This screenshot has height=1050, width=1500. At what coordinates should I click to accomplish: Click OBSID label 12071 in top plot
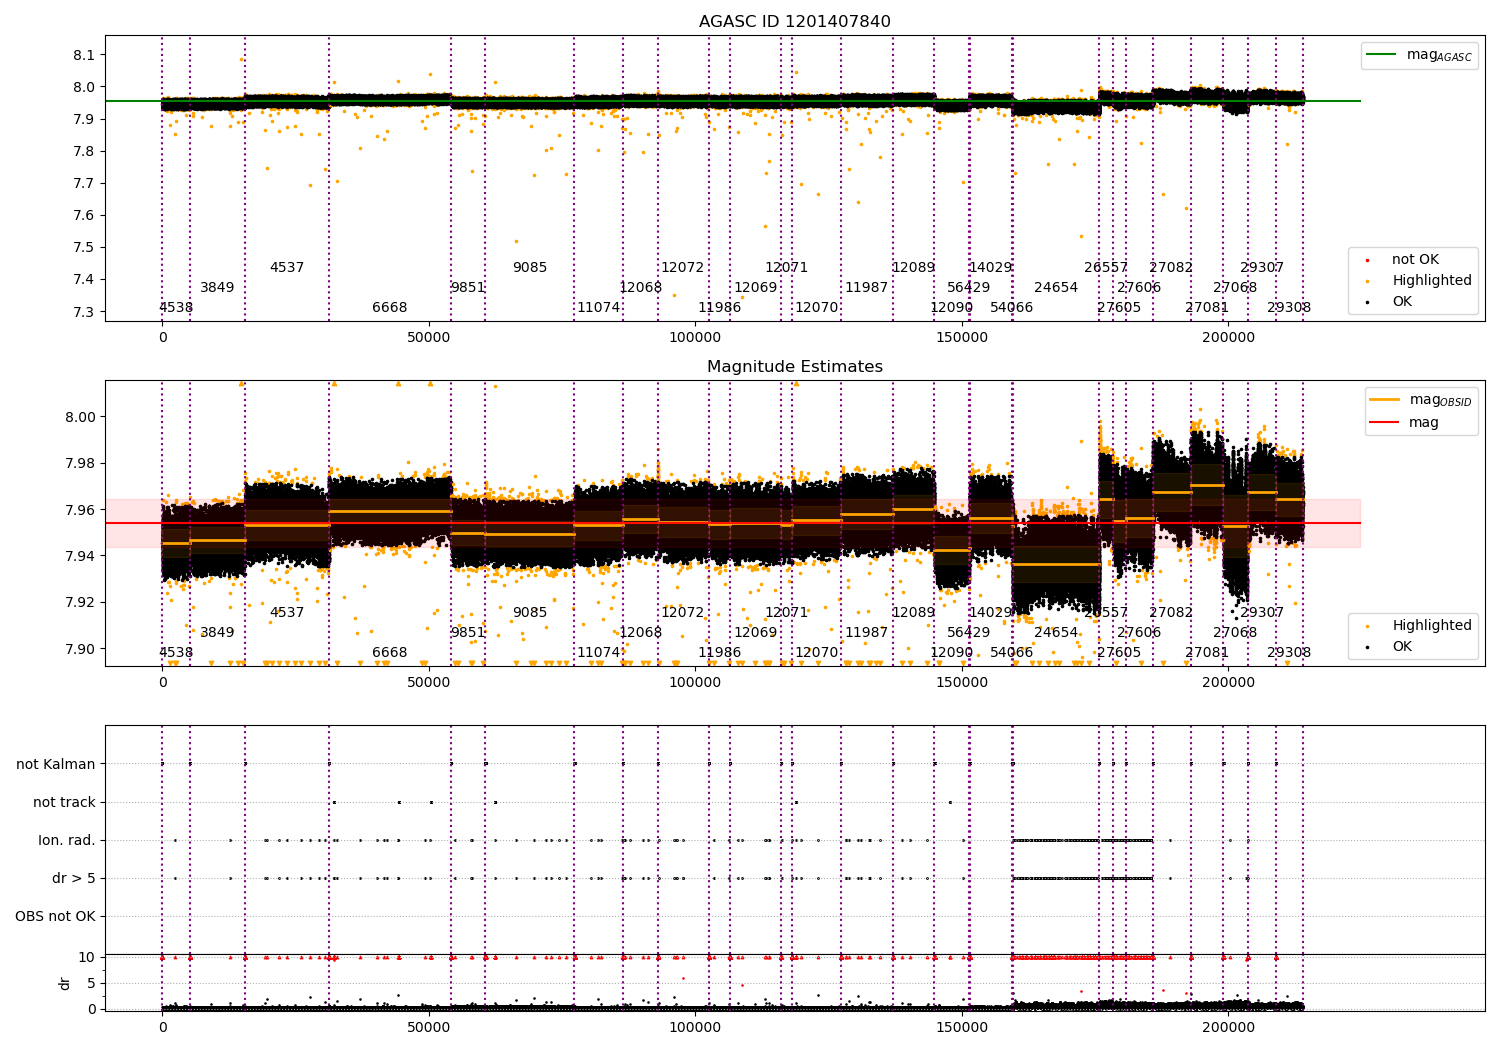[x=786, y=268]
